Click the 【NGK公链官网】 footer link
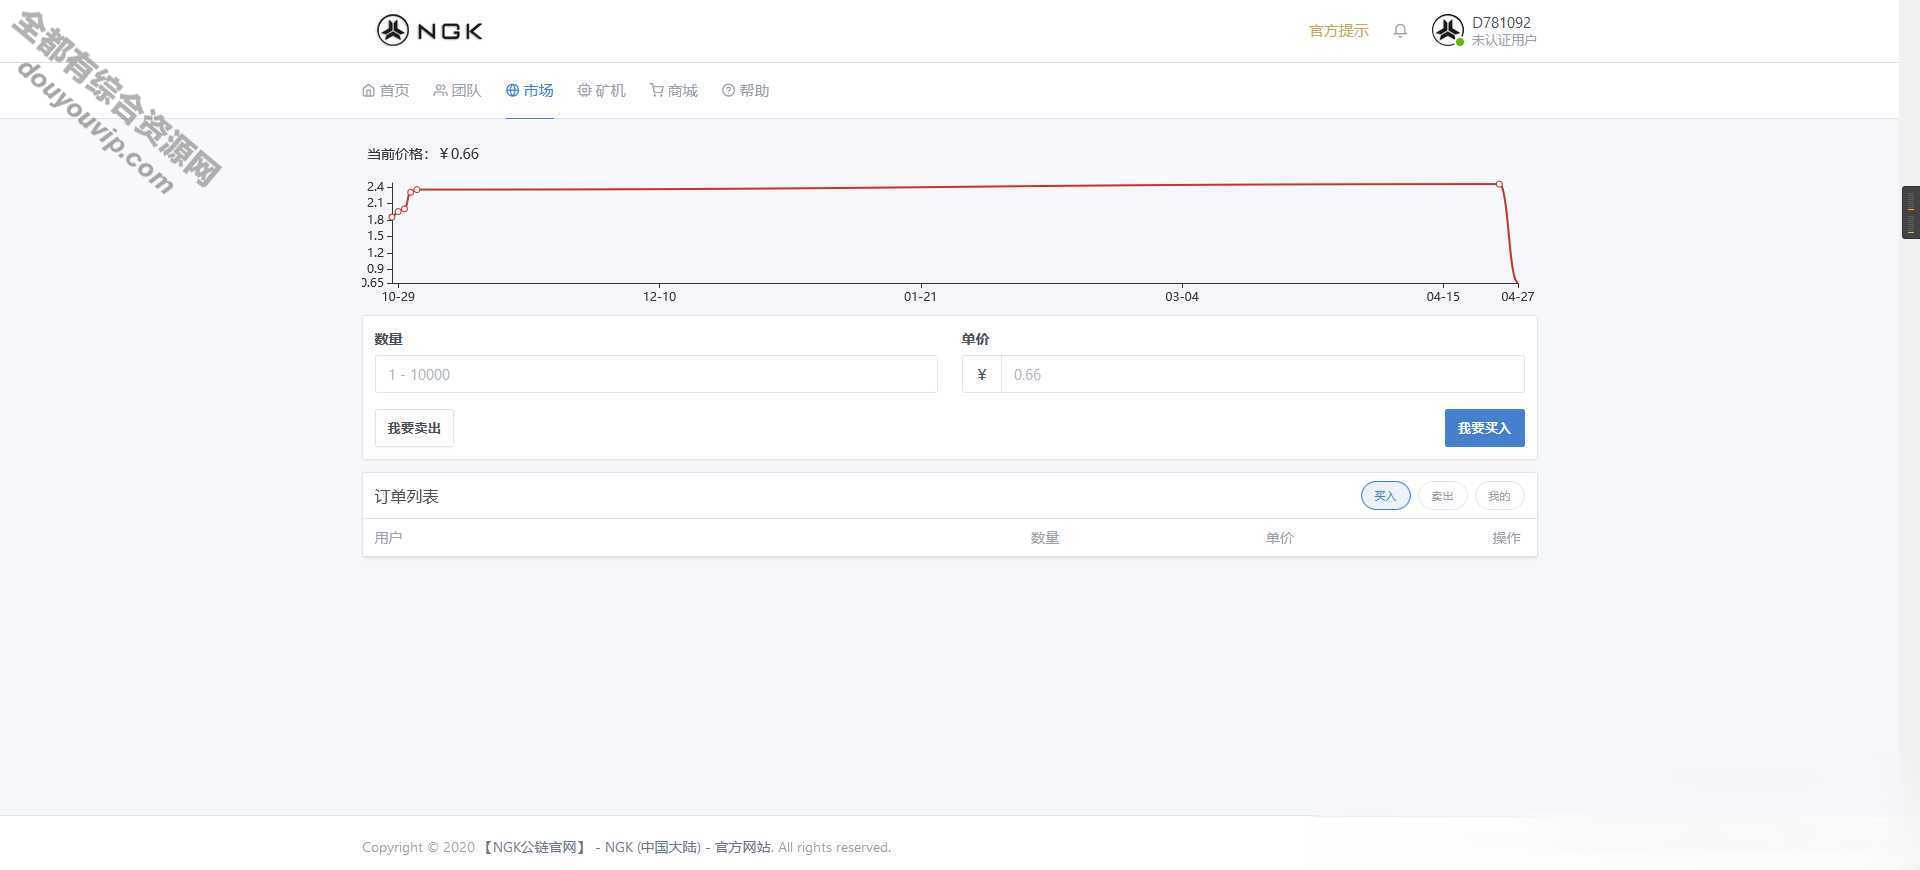 click(534, 847)
